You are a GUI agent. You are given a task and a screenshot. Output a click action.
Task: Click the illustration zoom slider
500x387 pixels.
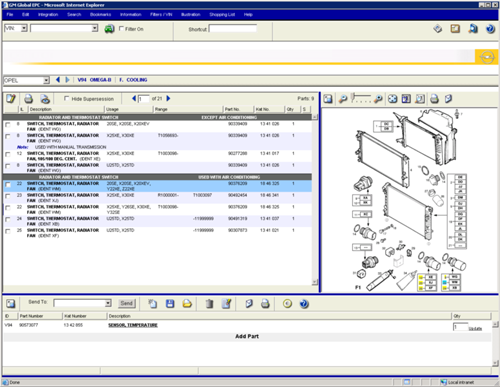[x=361, y=98]
